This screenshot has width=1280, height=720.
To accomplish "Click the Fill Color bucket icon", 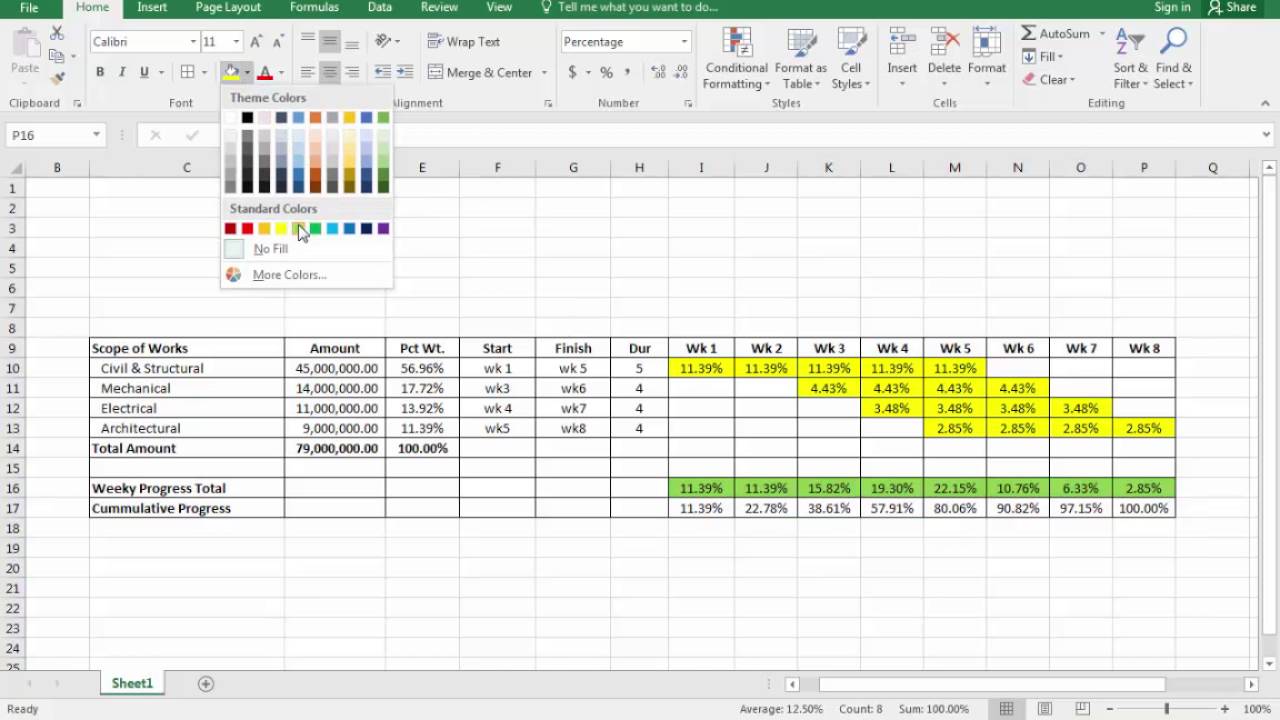I will (x=231, y=72).
